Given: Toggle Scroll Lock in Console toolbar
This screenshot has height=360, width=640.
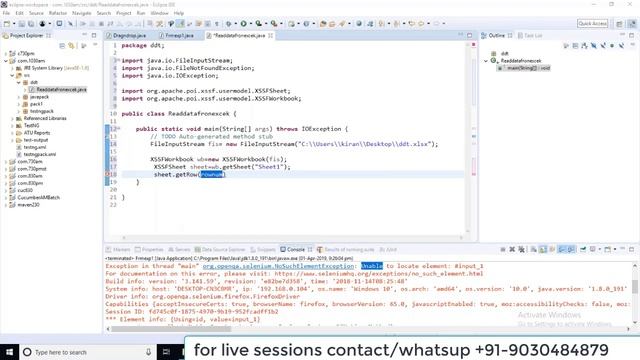Looking at the screenshot, I should 542,249.
